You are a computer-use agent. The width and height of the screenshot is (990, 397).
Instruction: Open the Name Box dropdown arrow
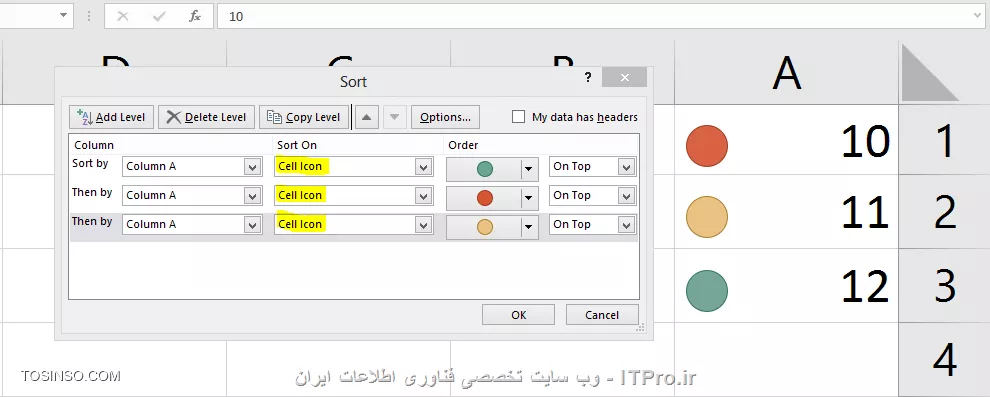[x=63, y=15]
